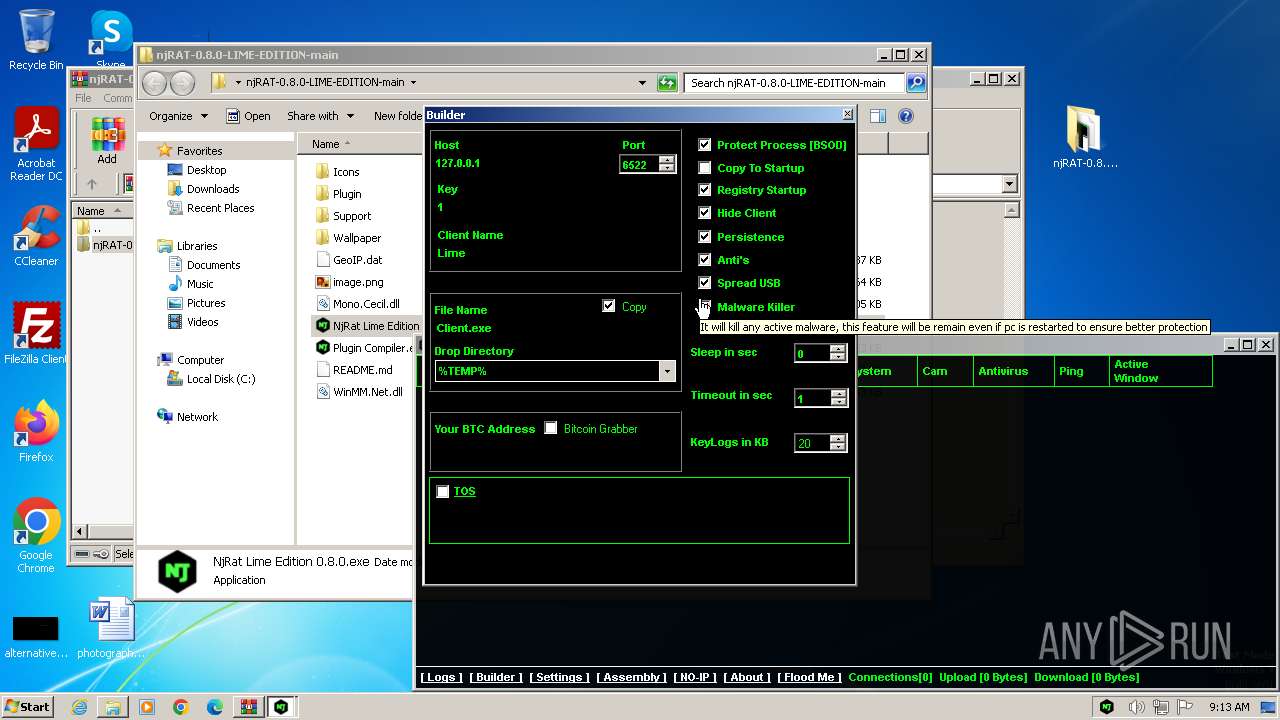Click NjRat icon in system tray
Screen dimensions: 1280x720
1107,707
